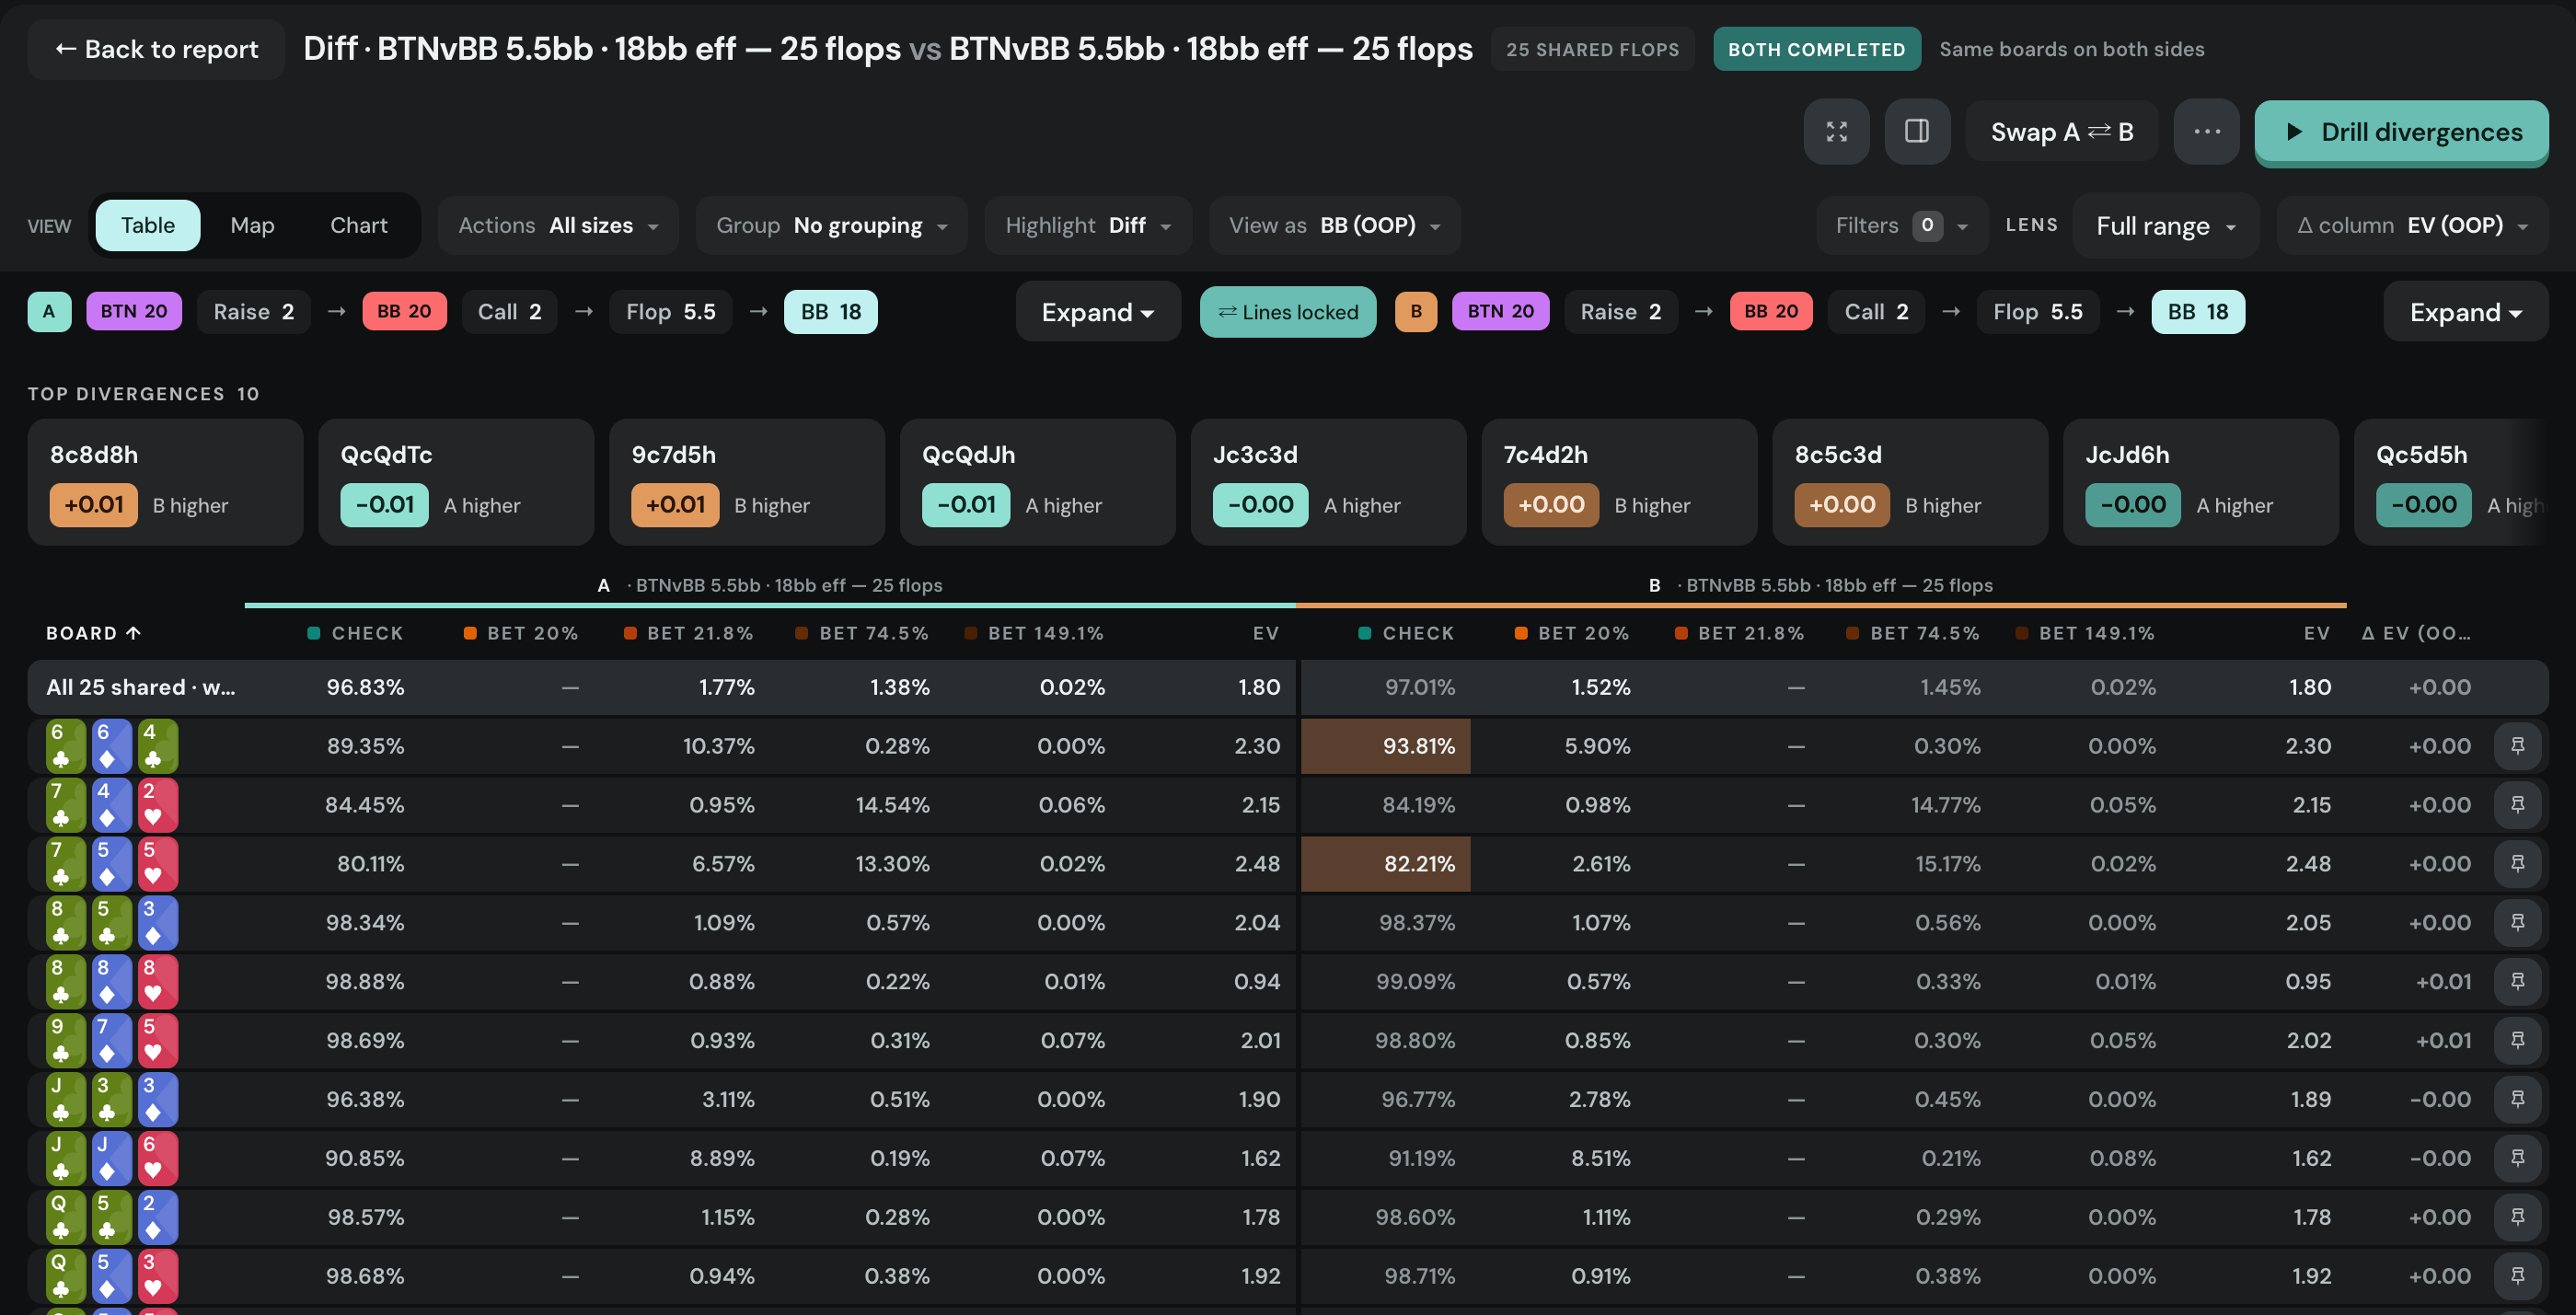
Task: Open the Full range lens dropdown
Action: pos(2165,226)
